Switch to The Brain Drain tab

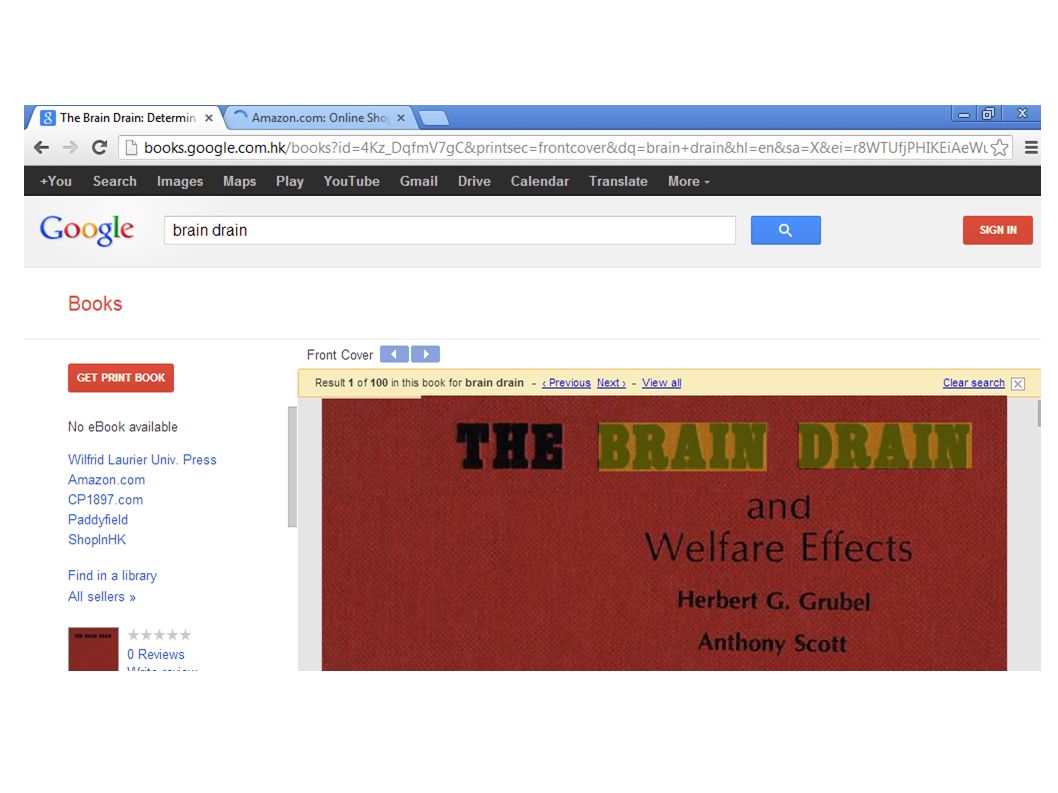pyautogui.click(x=126, y=118)
